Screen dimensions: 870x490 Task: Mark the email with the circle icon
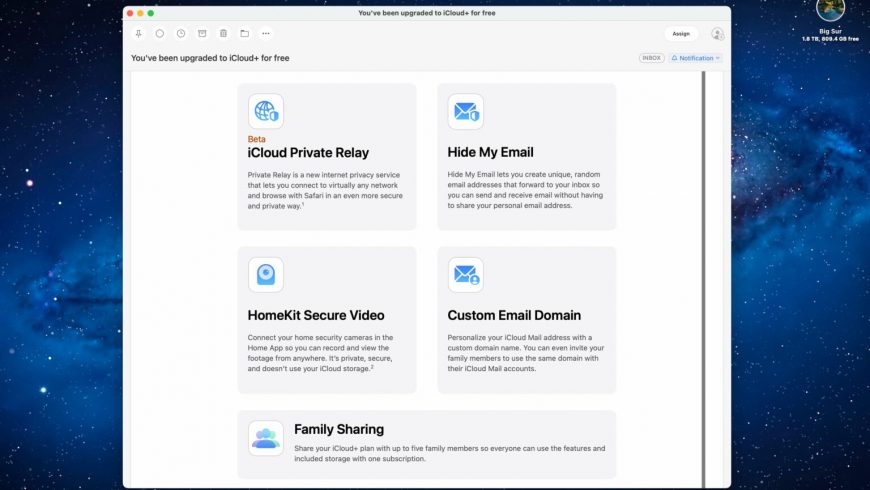tap(160, 33)
